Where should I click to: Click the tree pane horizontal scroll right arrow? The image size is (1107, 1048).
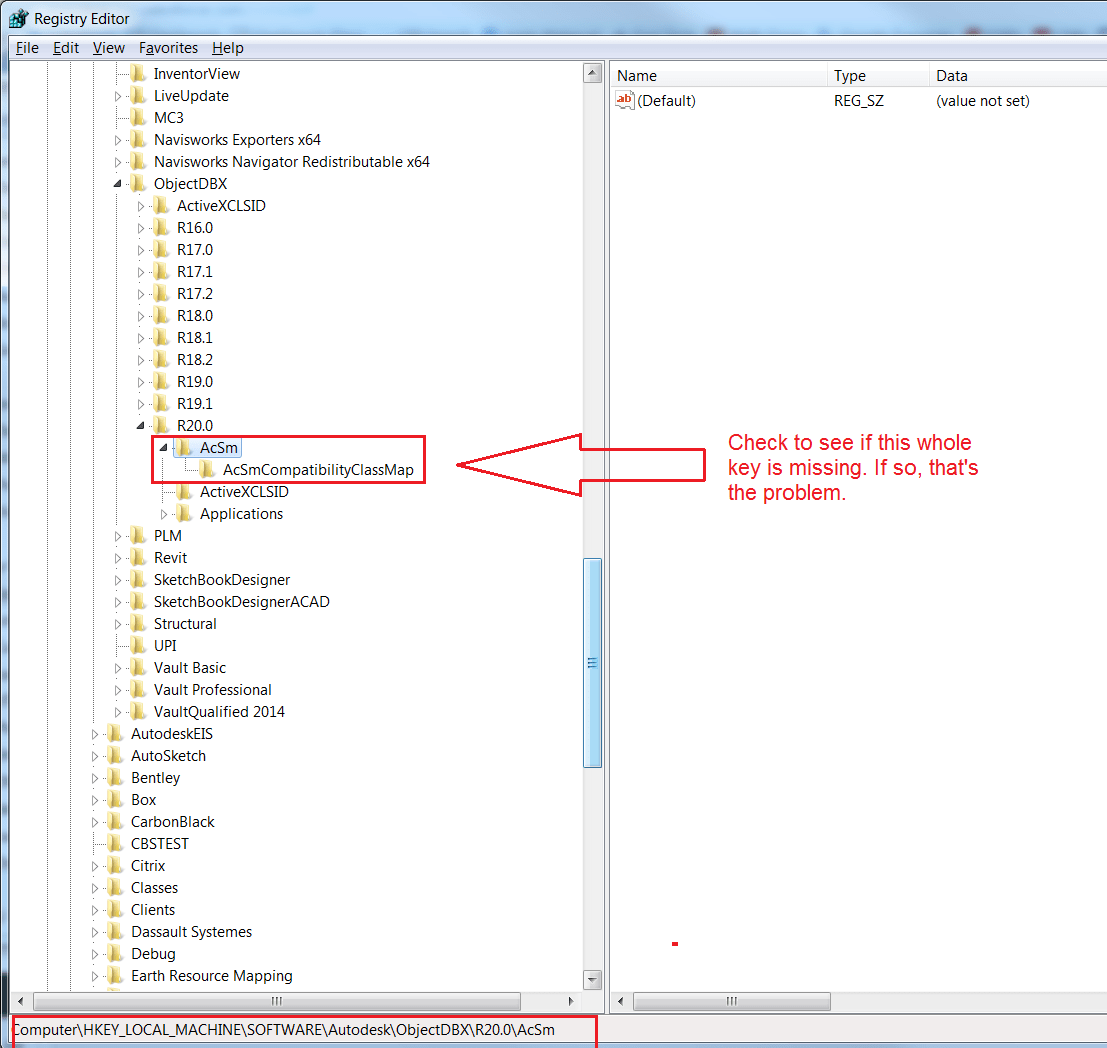click(570, 1001)
